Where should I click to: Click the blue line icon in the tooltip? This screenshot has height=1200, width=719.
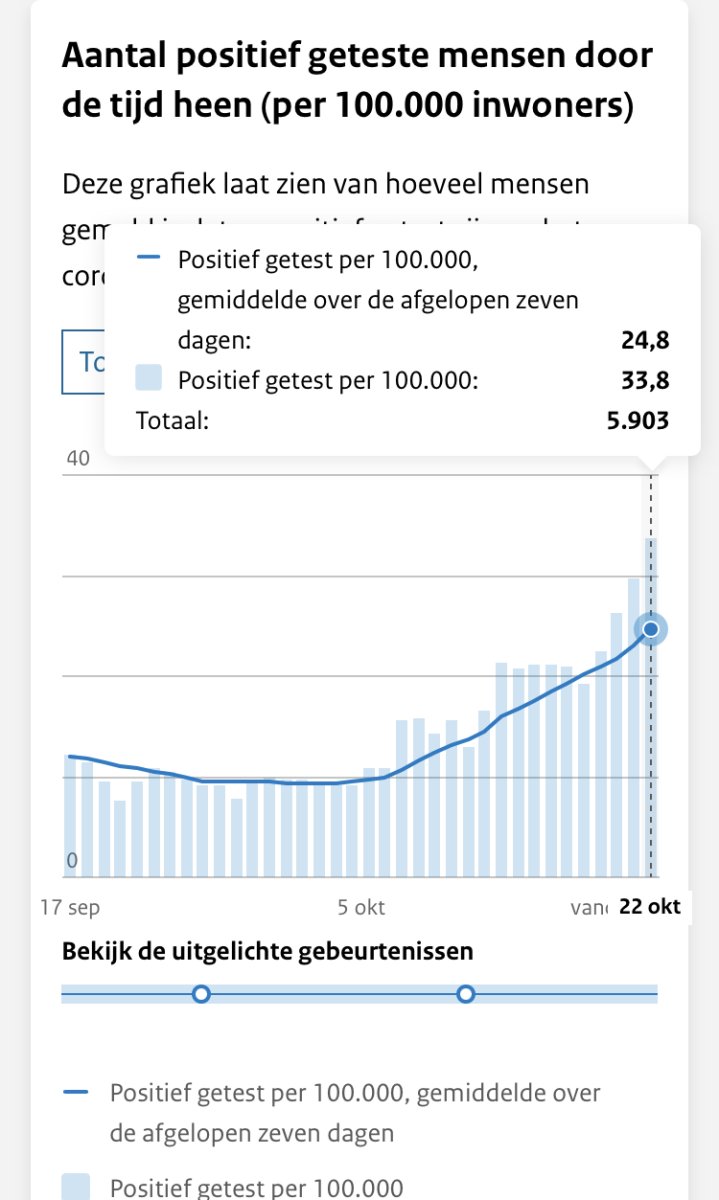pyautogui.click(x=147, y=257)
